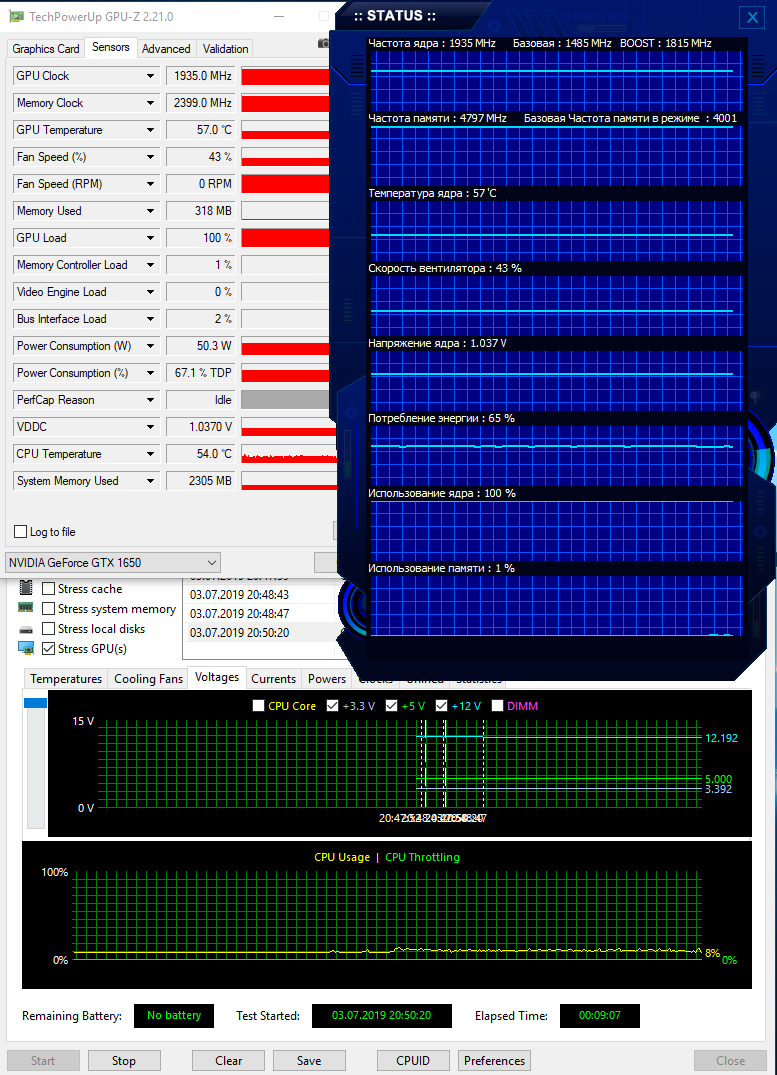Click the GPU-Z title bar app icon
Screen dimensions: 777x1075
click(16, 17)
